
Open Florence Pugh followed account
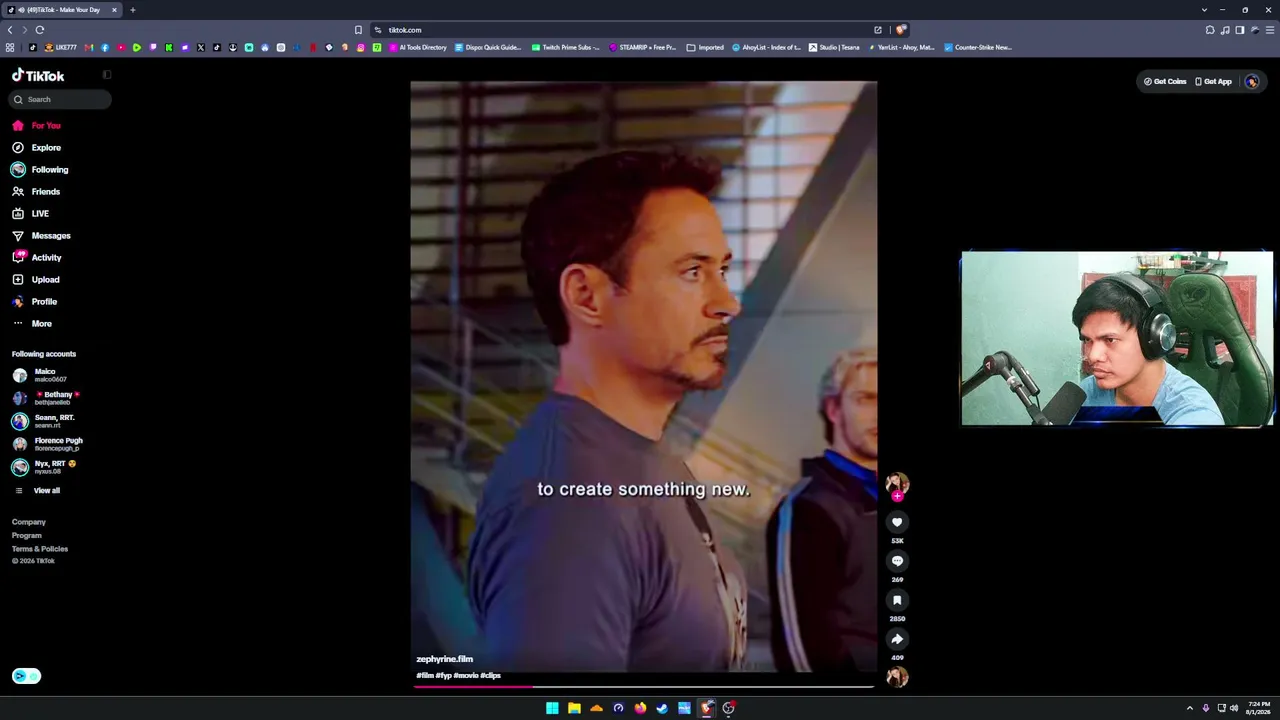[47, 444]
